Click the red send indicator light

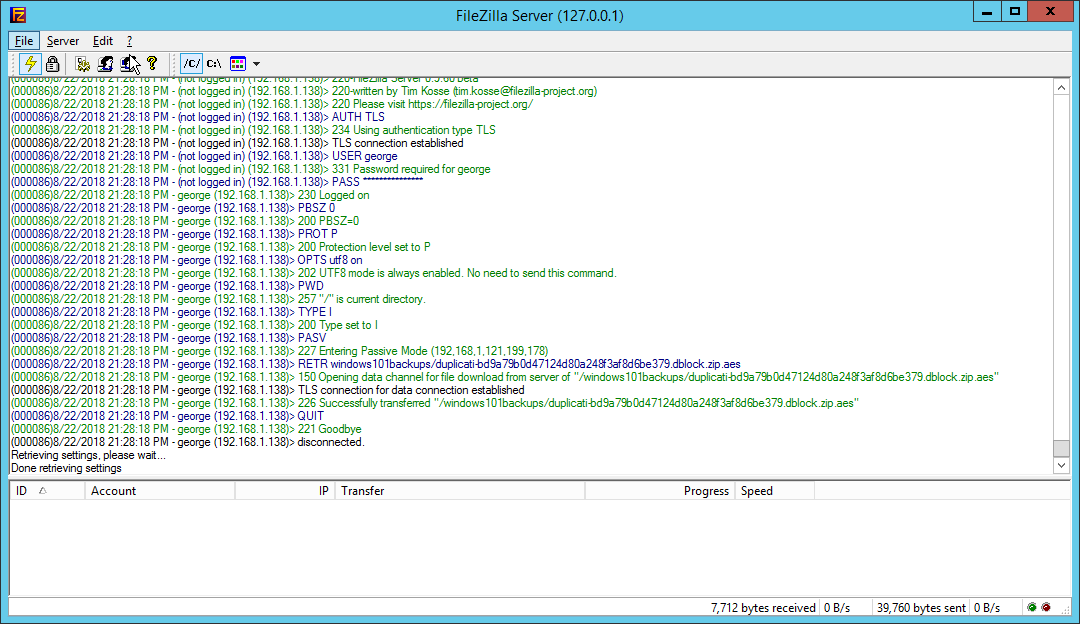tap(1046, 607)
